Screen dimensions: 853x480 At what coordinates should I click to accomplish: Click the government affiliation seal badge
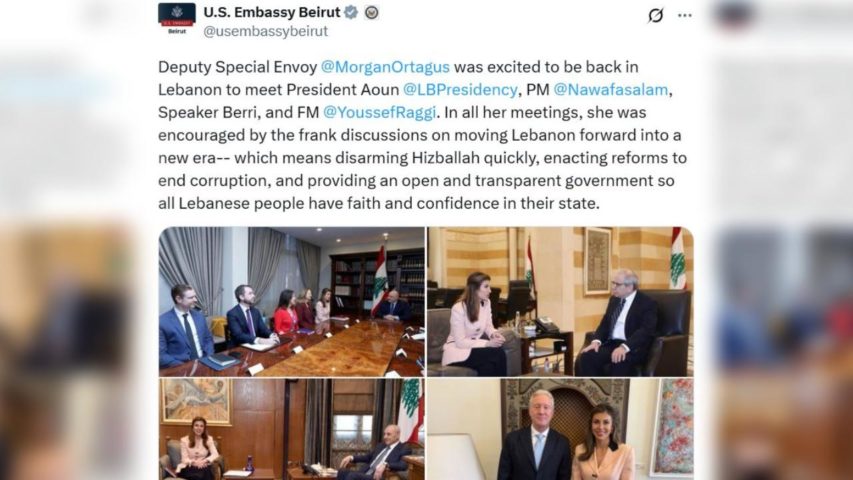(372, 12)
